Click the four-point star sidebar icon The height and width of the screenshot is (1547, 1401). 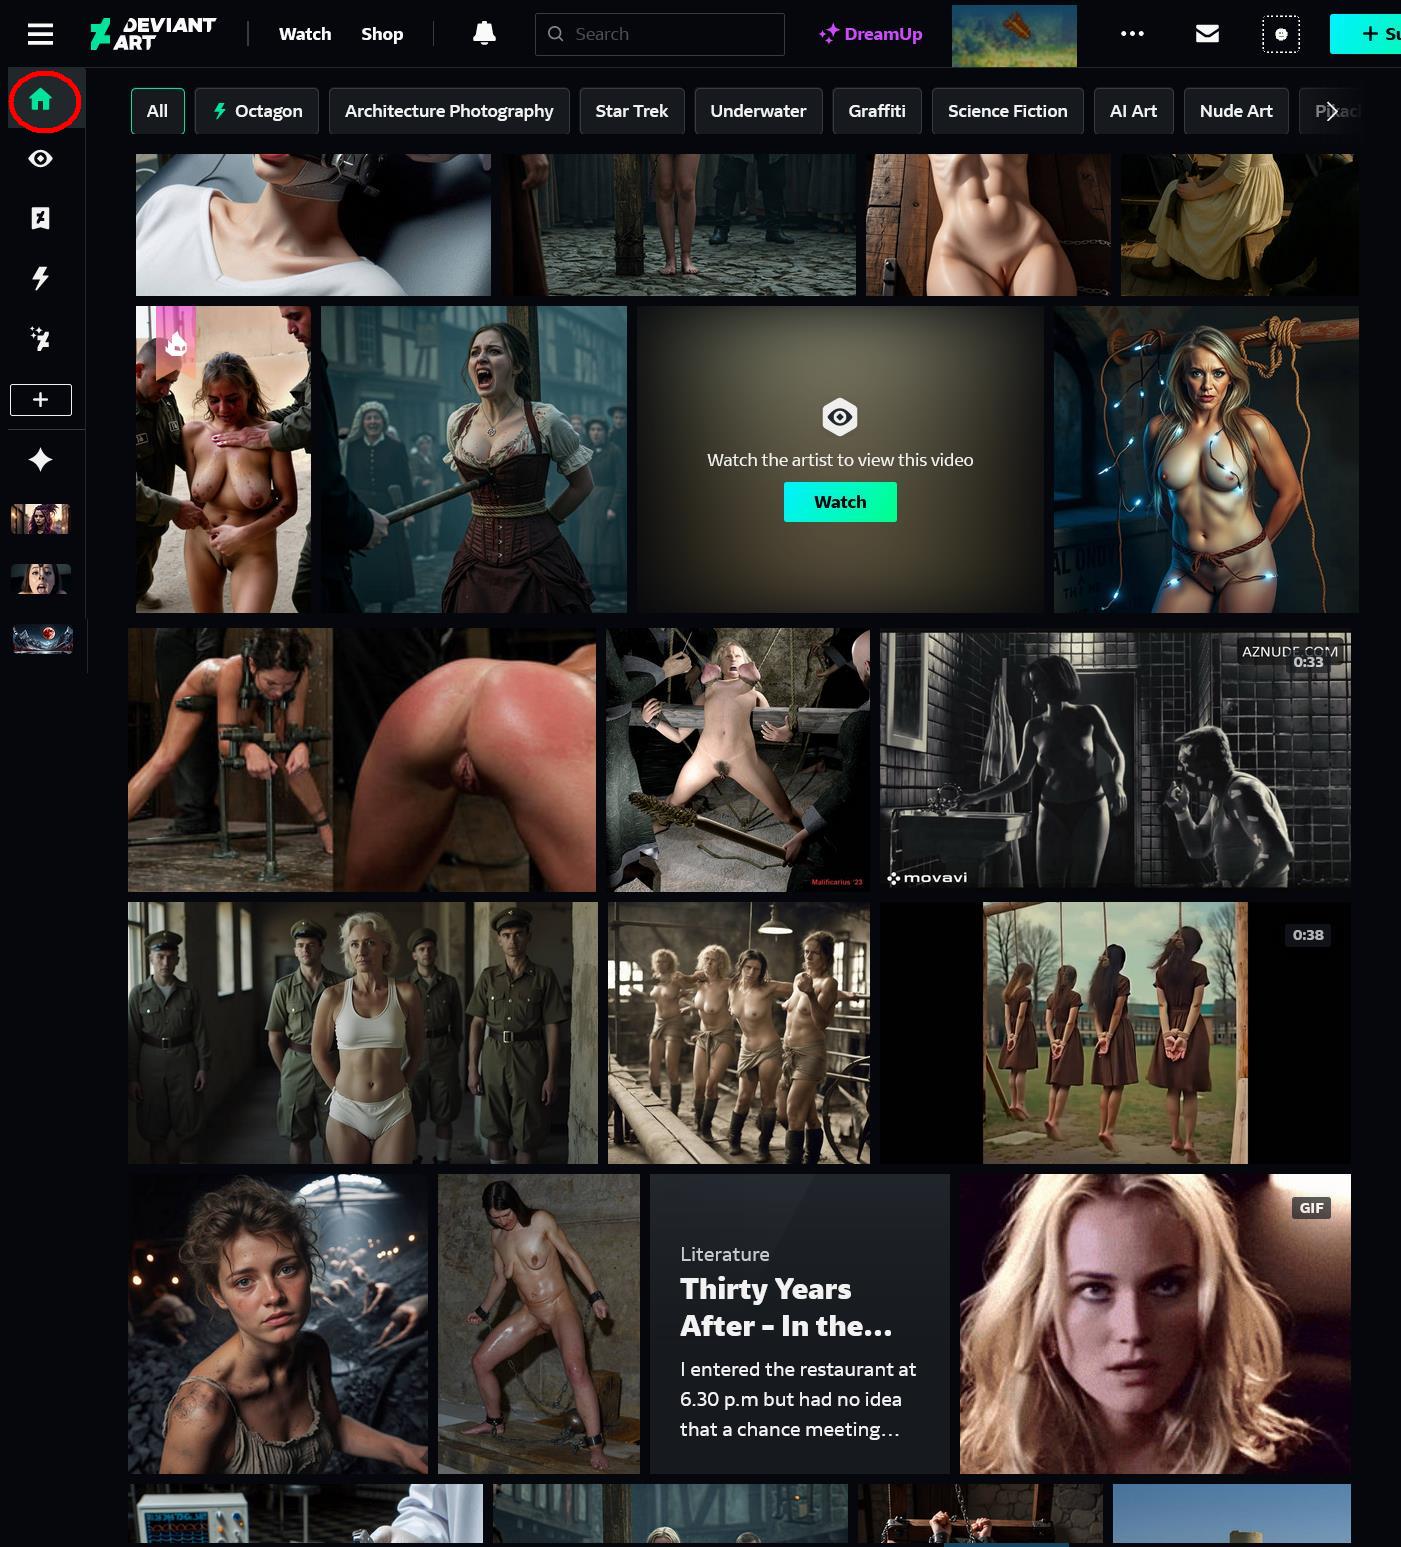(41, 460)
